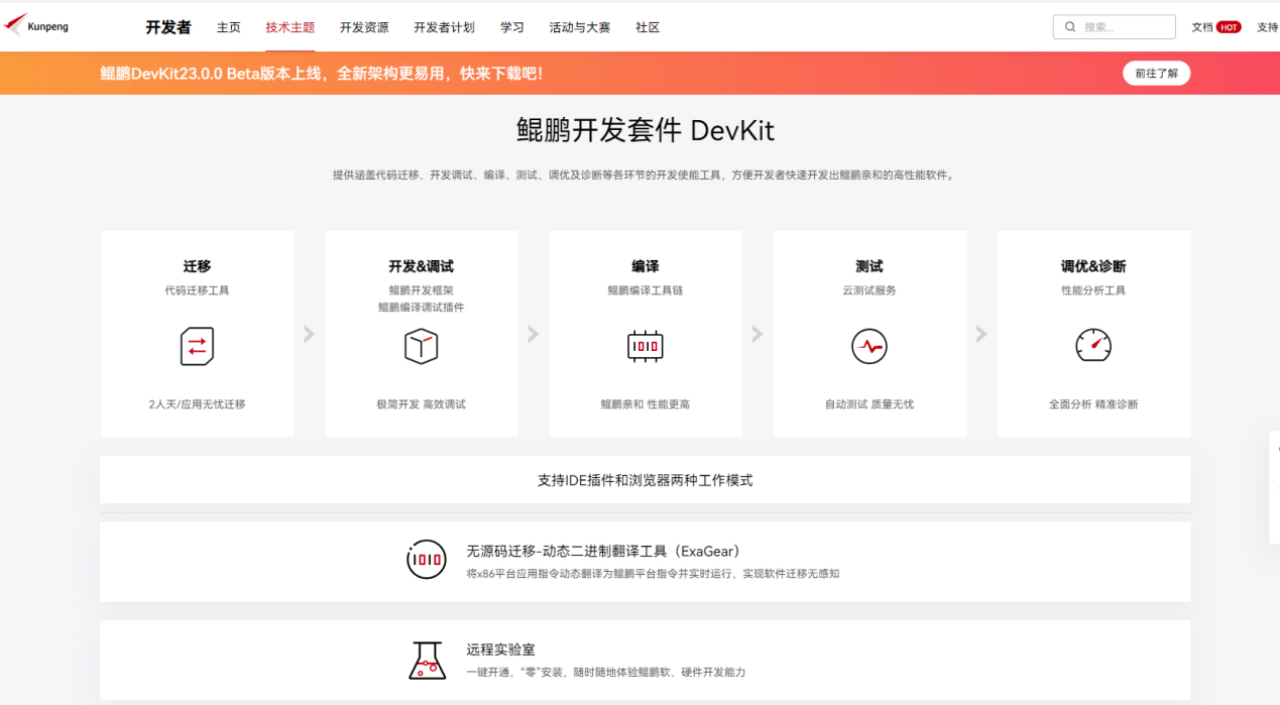
Task: Click the 全面分析 精准诊断 text
Action: coord(1093,404)
